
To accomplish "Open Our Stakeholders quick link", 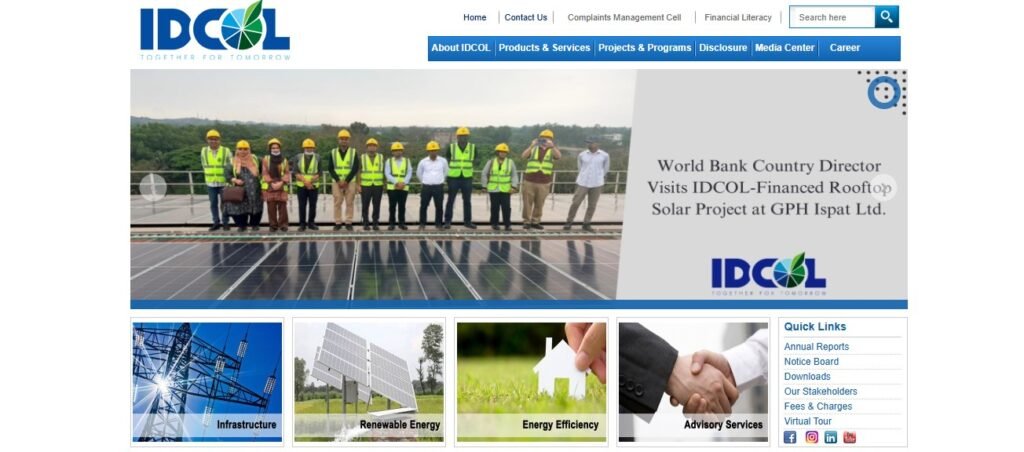I will click(x=821, y=392).
